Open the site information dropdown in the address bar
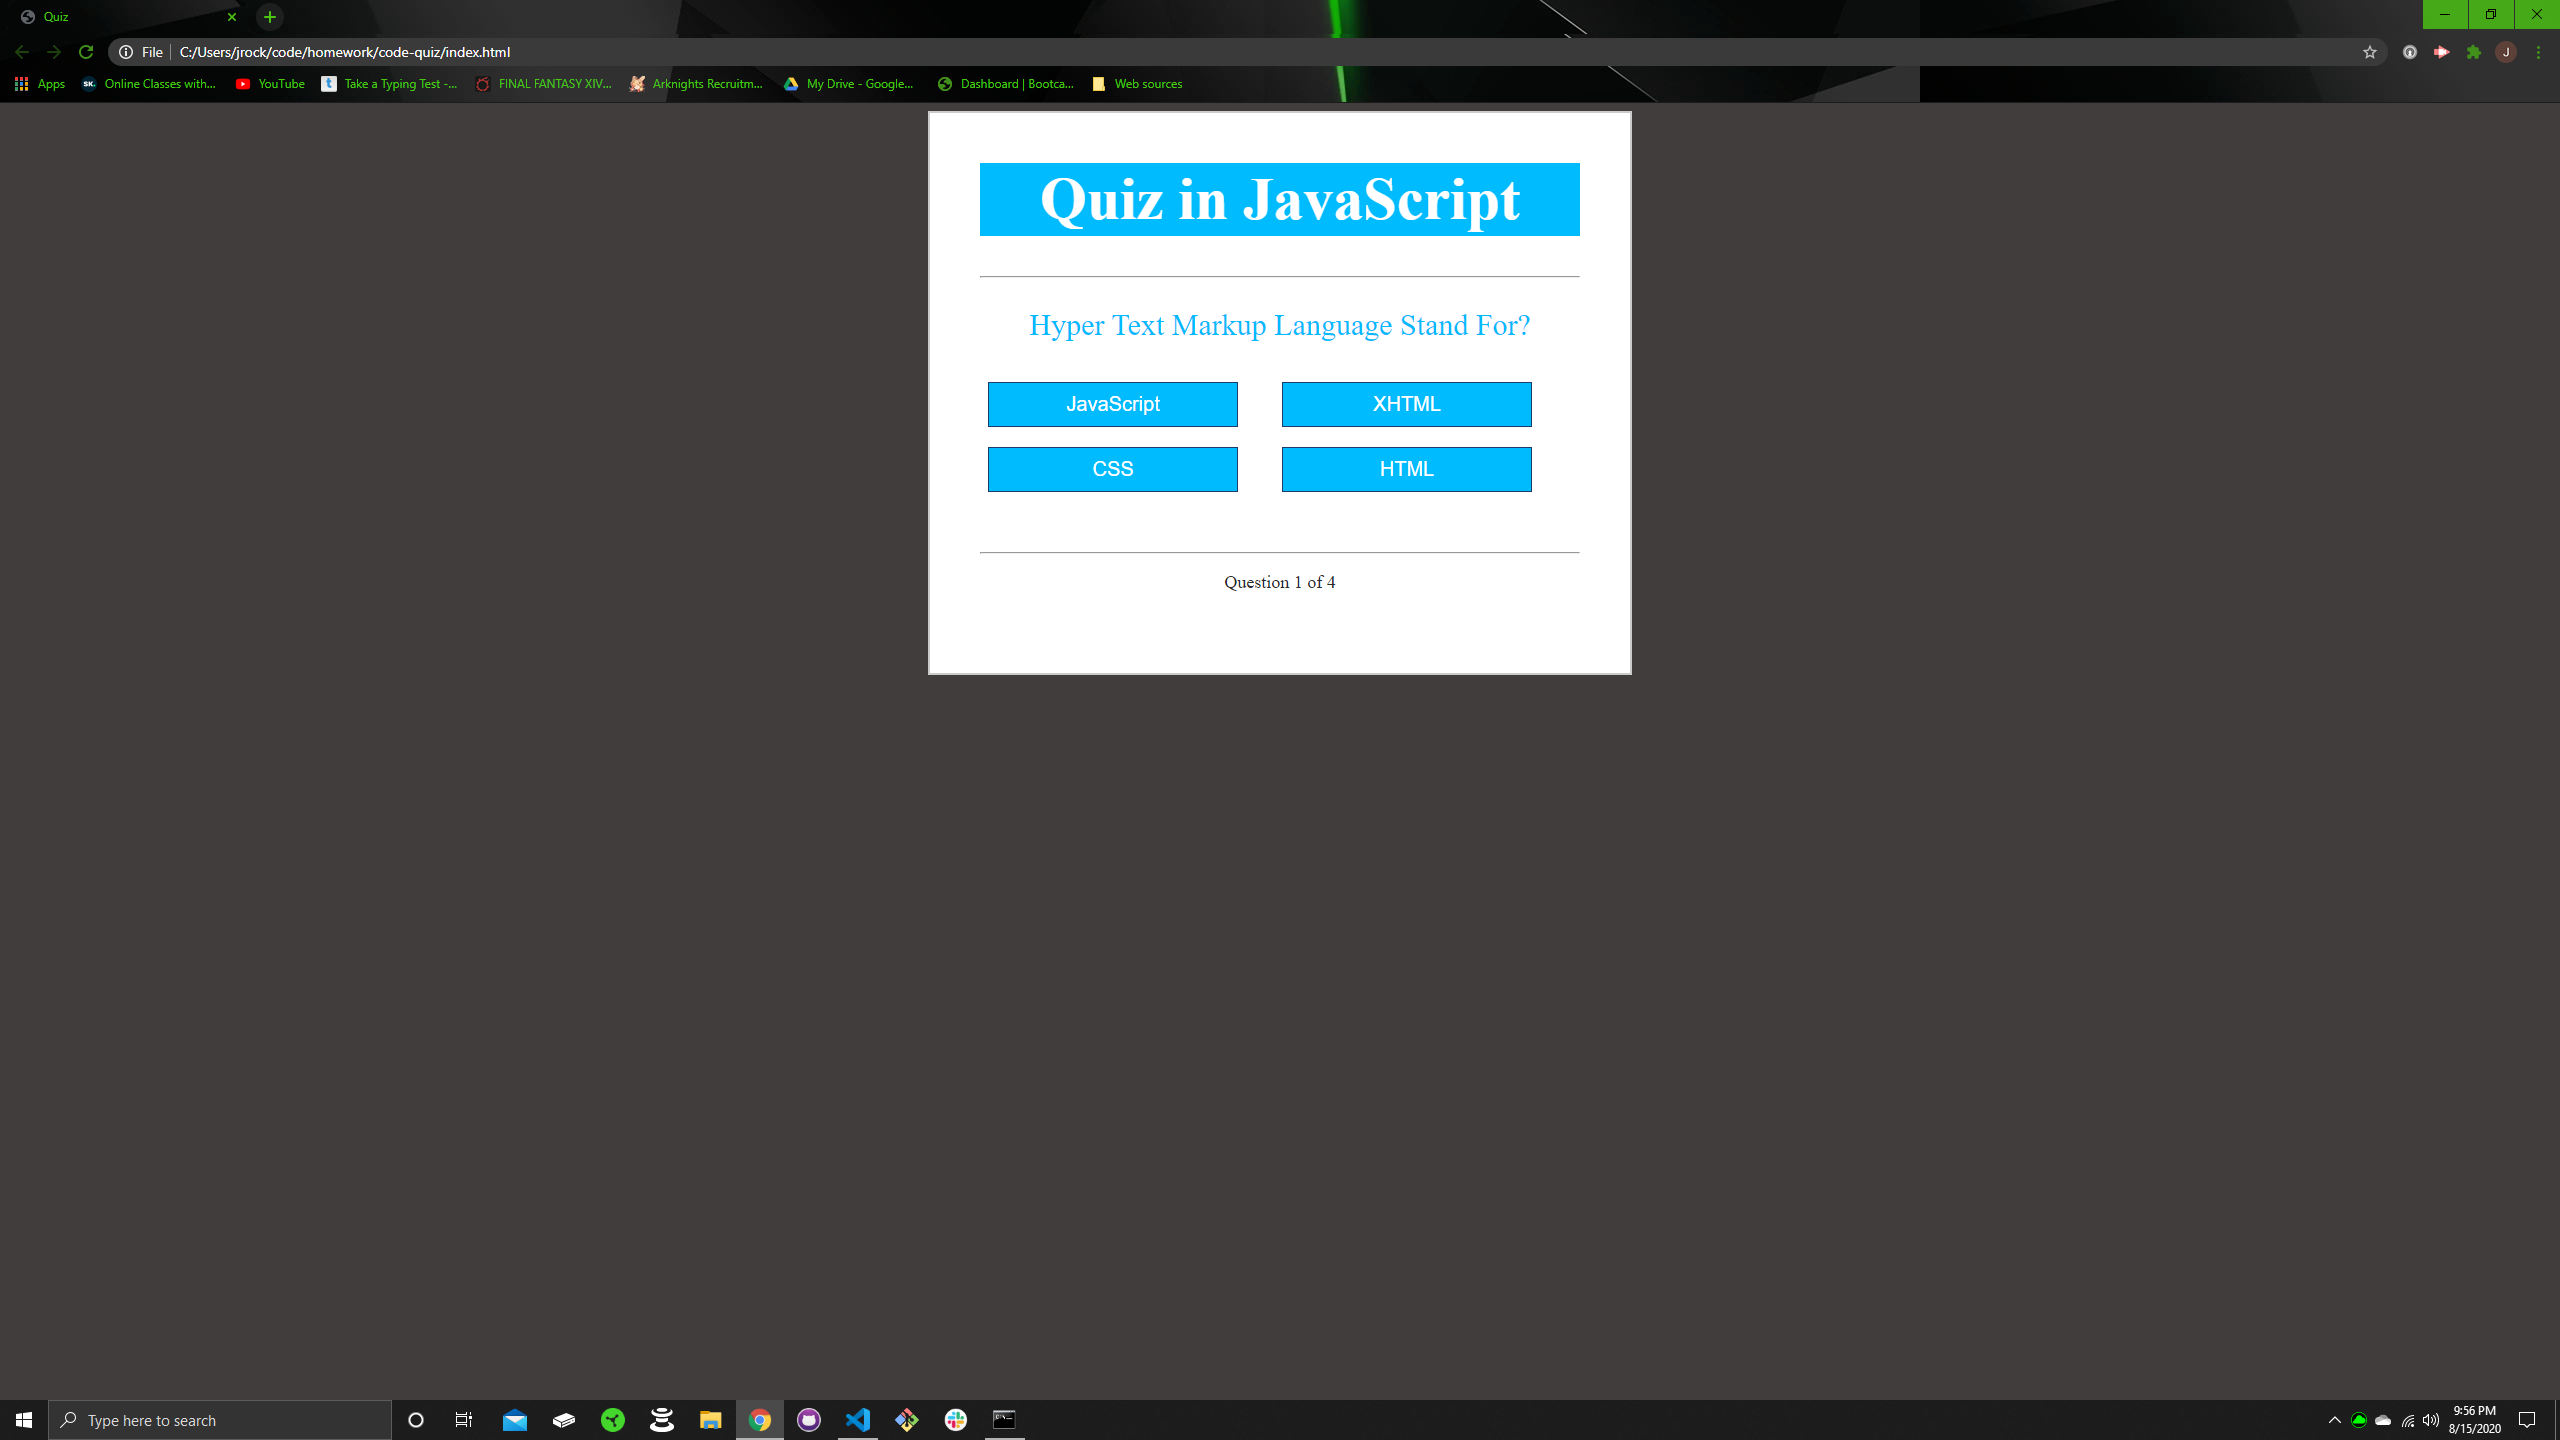 click(x=126, y=52)
